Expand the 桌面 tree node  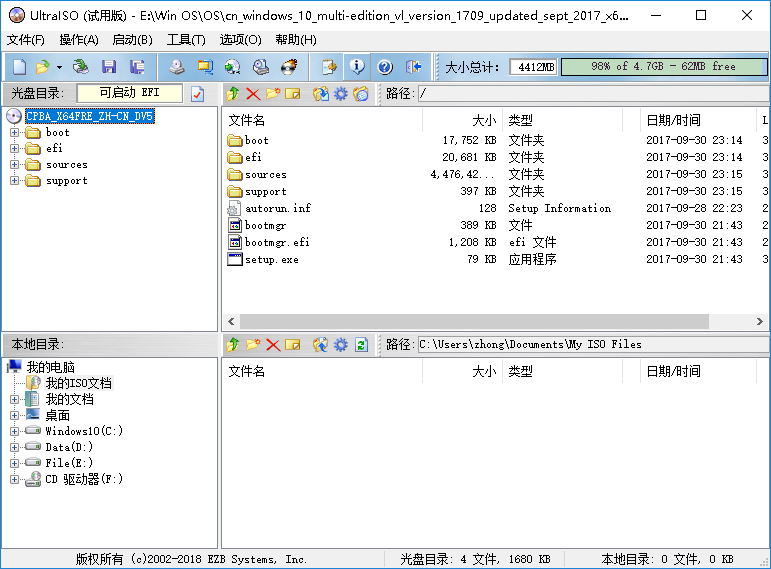coord(14,416)
